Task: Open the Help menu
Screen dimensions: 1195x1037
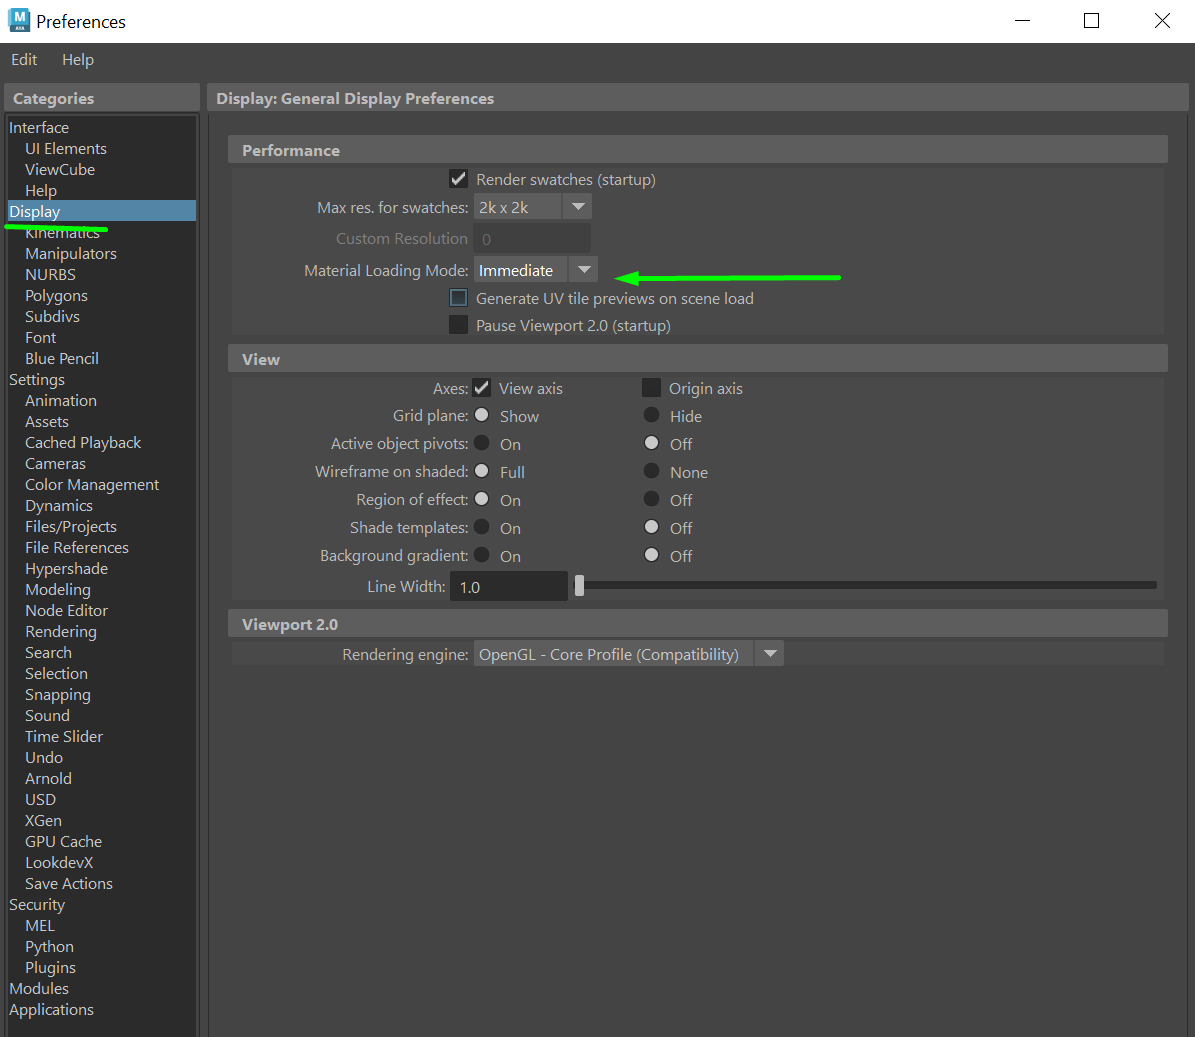Action: click(78, 59)
